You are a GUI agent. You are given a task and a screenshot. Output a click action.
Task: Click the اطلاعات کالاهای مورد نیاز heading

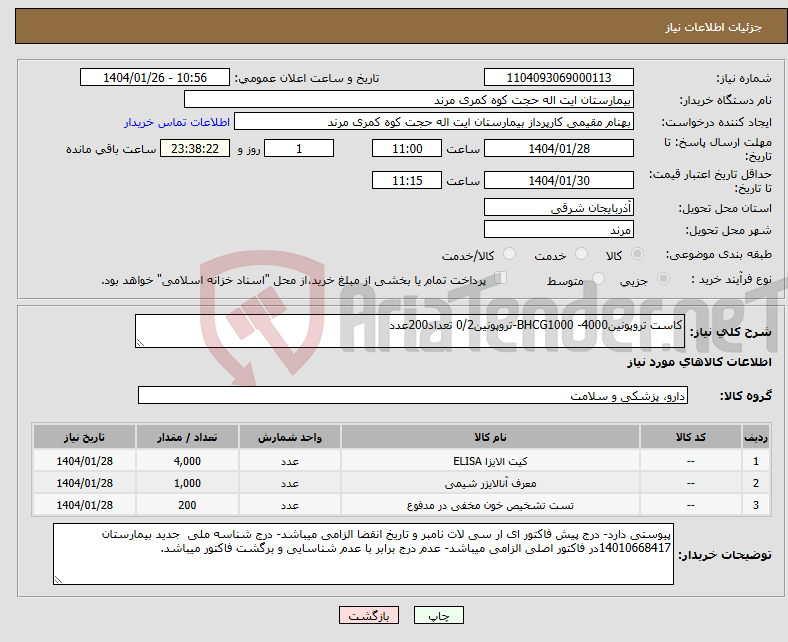coord(699,362)
